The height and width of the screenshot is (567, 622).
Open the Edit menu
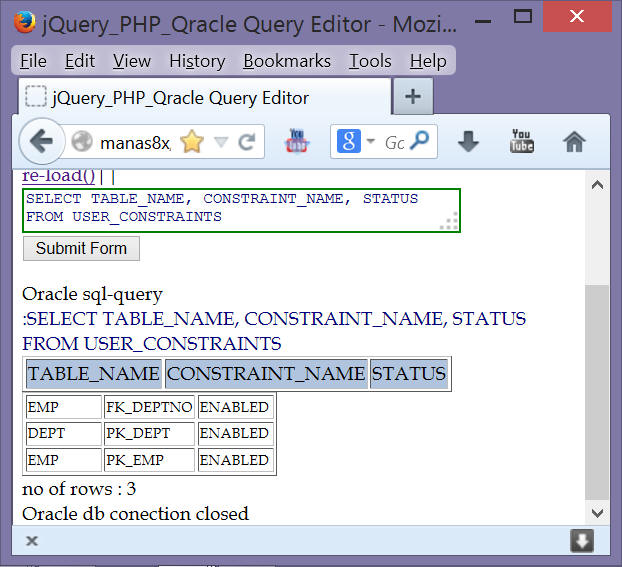pos(80,61)
